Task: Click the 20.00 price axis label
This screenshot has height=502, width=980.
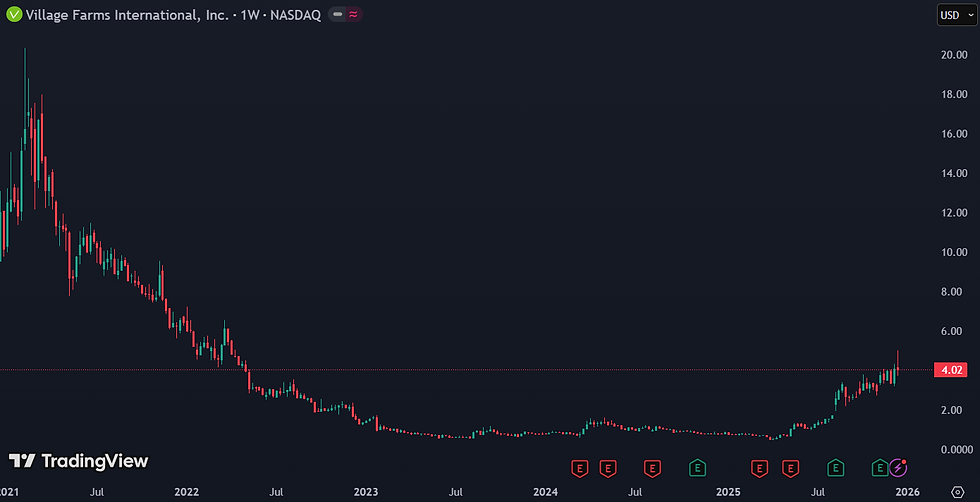Action: coord(954,55)
